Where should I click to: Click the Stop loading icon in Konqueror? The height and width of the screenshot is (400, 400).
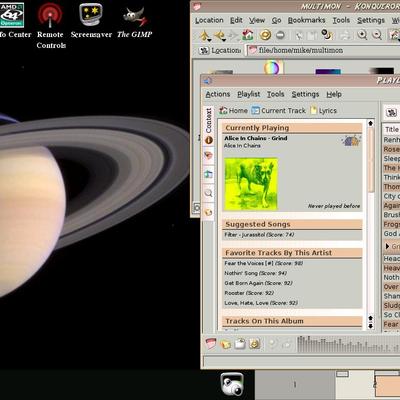[x=280, y=35]
